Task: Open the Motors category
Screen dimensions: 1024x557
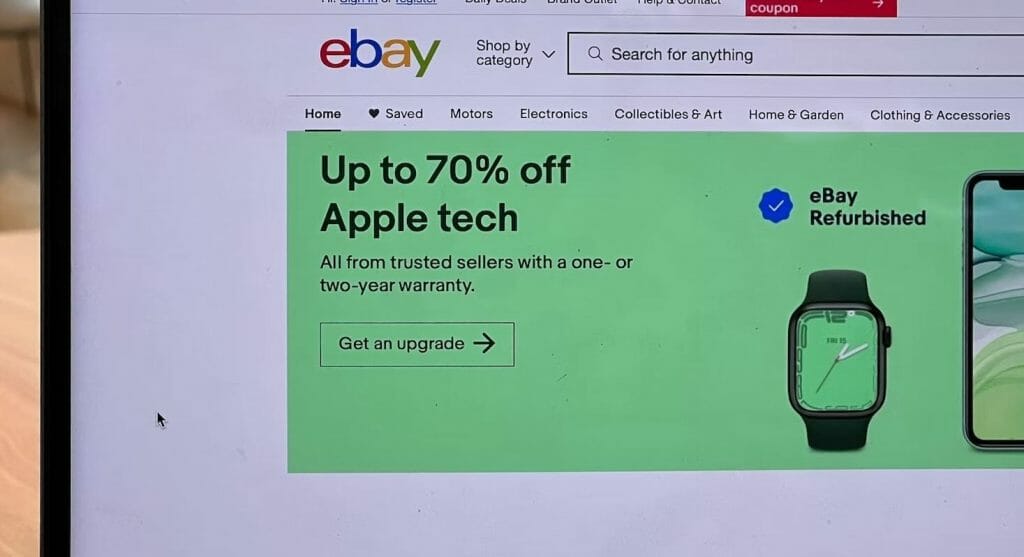Action: pyautogui.click(x=472, y=114)
